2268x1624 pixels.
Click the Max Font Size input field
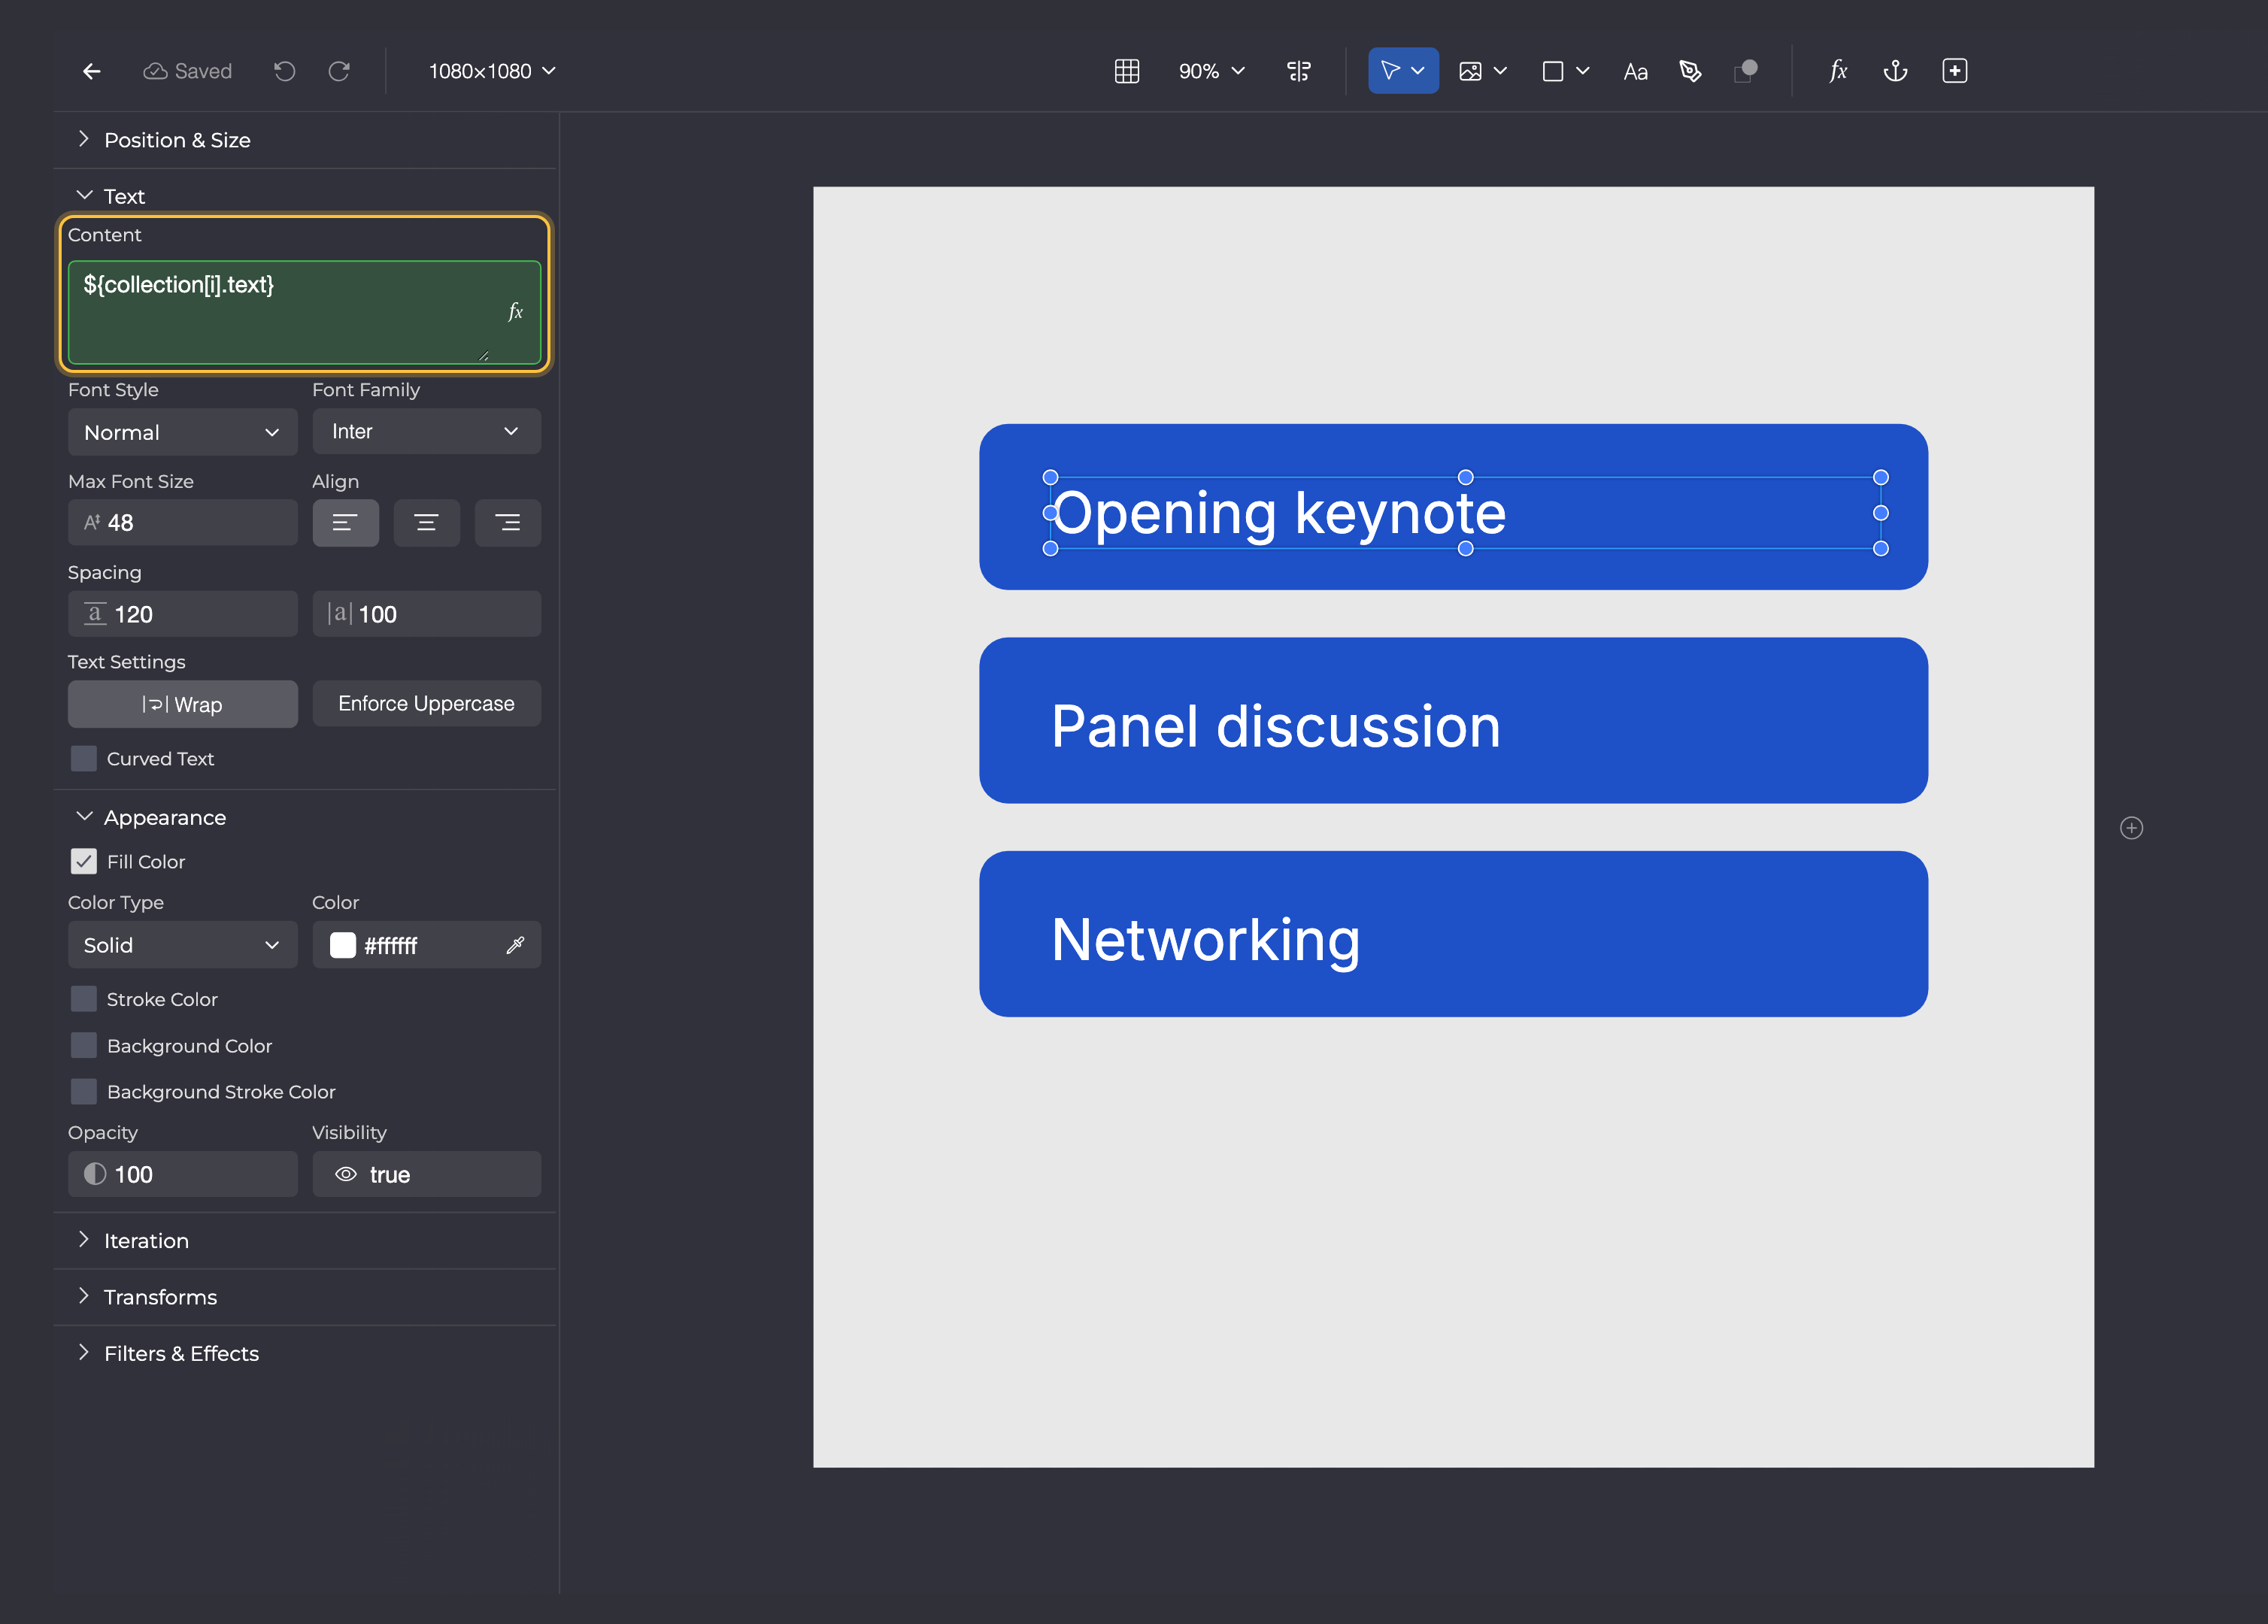click(x=183, y=523)
